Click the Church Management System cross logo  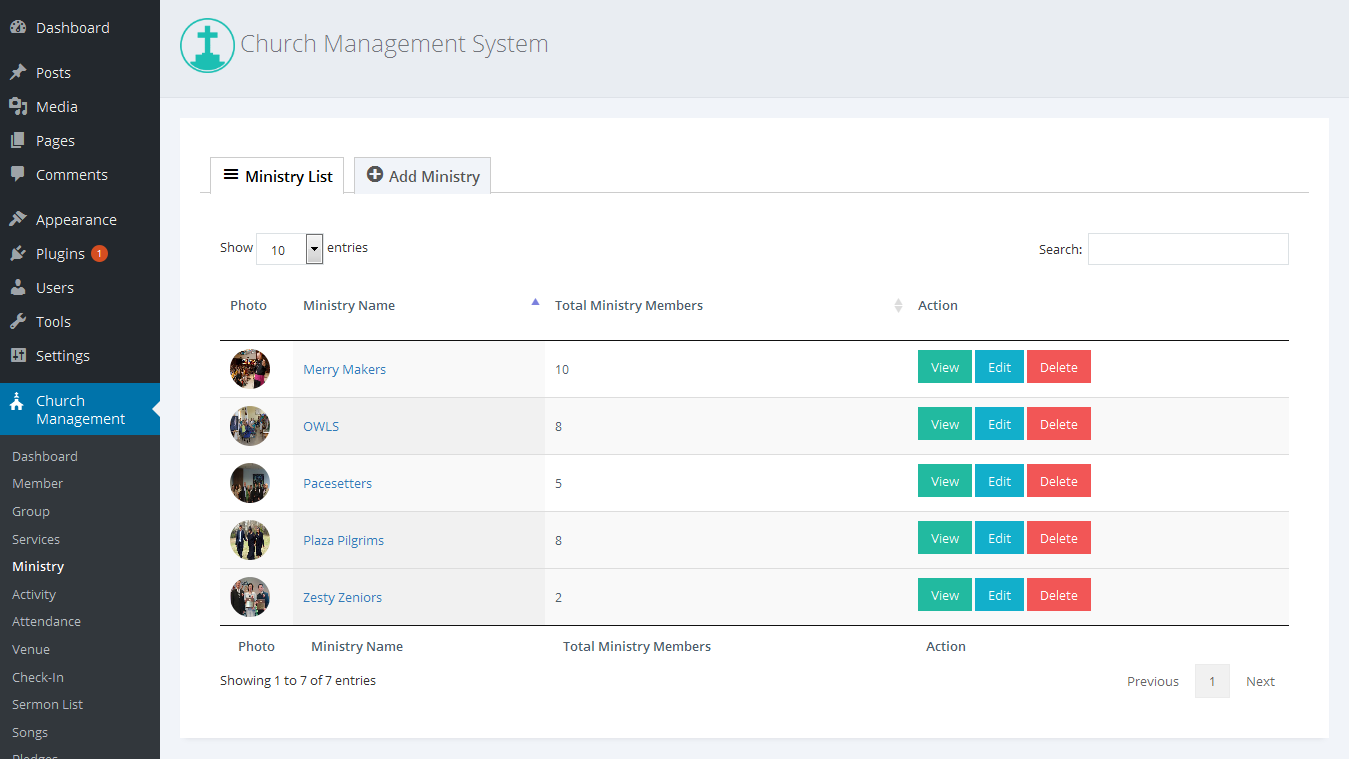click(x=207, y=45)
